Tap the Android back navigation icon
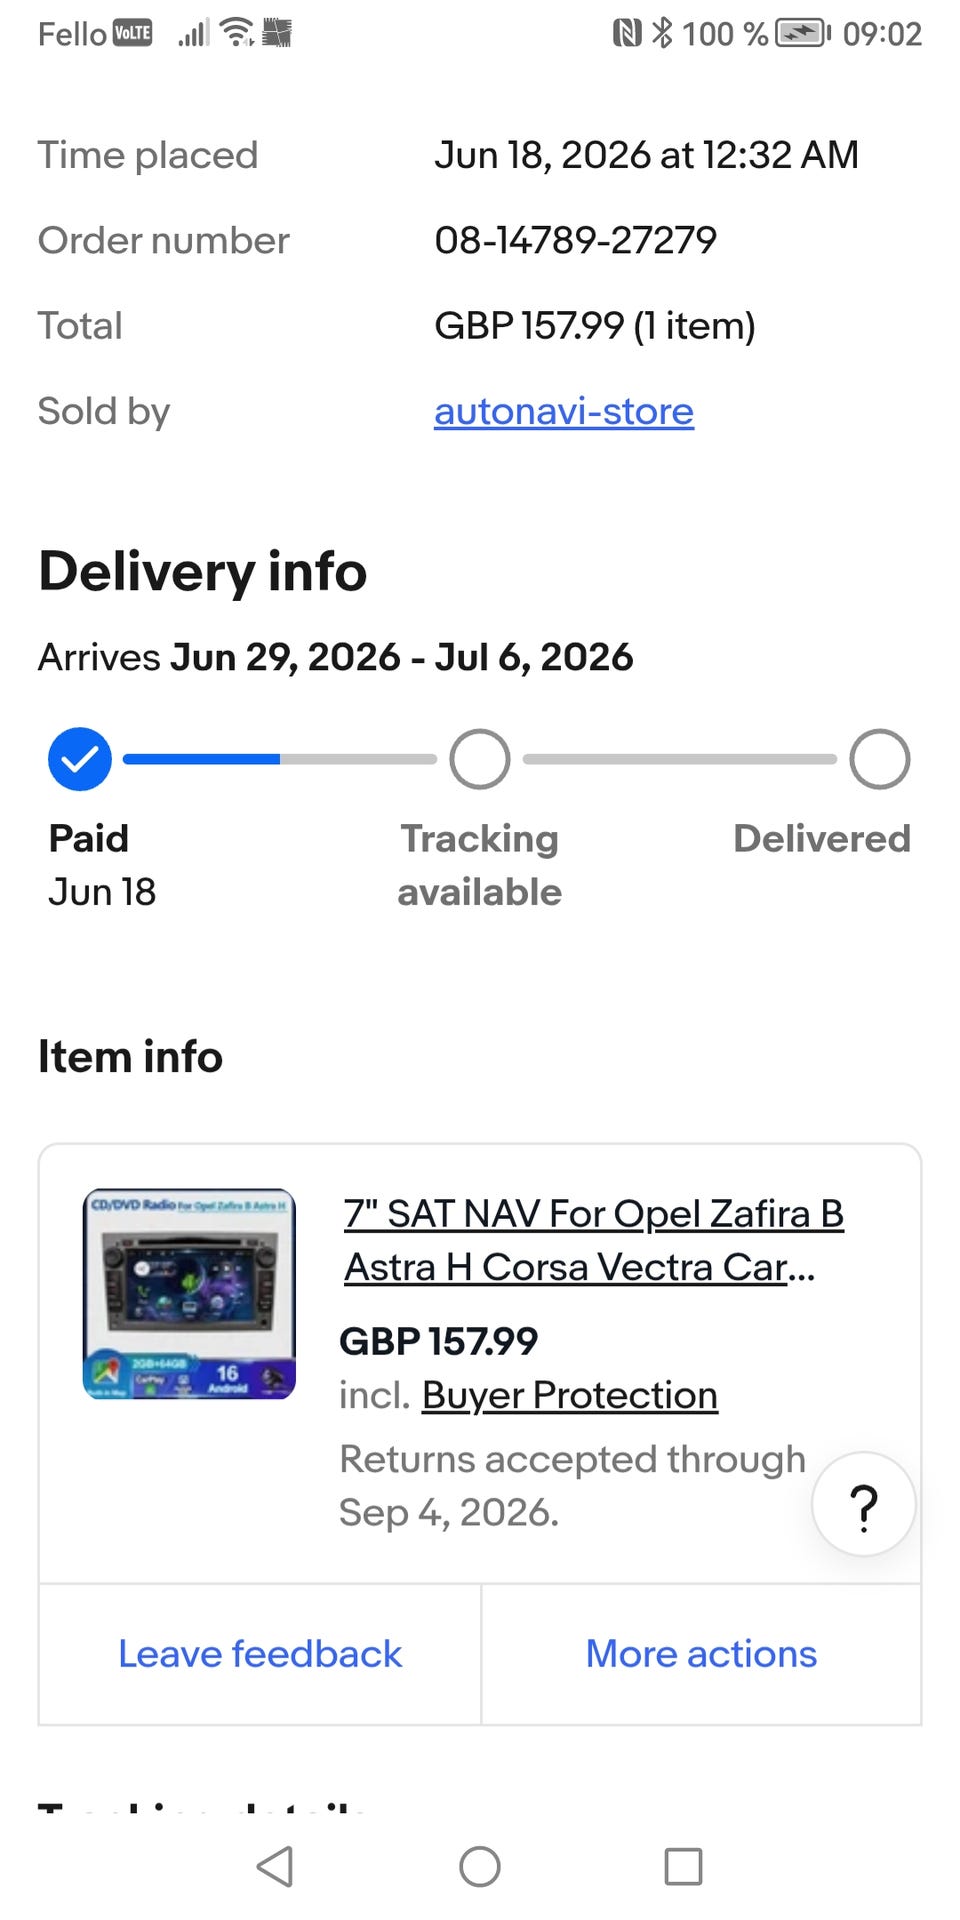The height and width of the screenshot is (1920, 960). pyautogui.click(x=275, y=1866)
